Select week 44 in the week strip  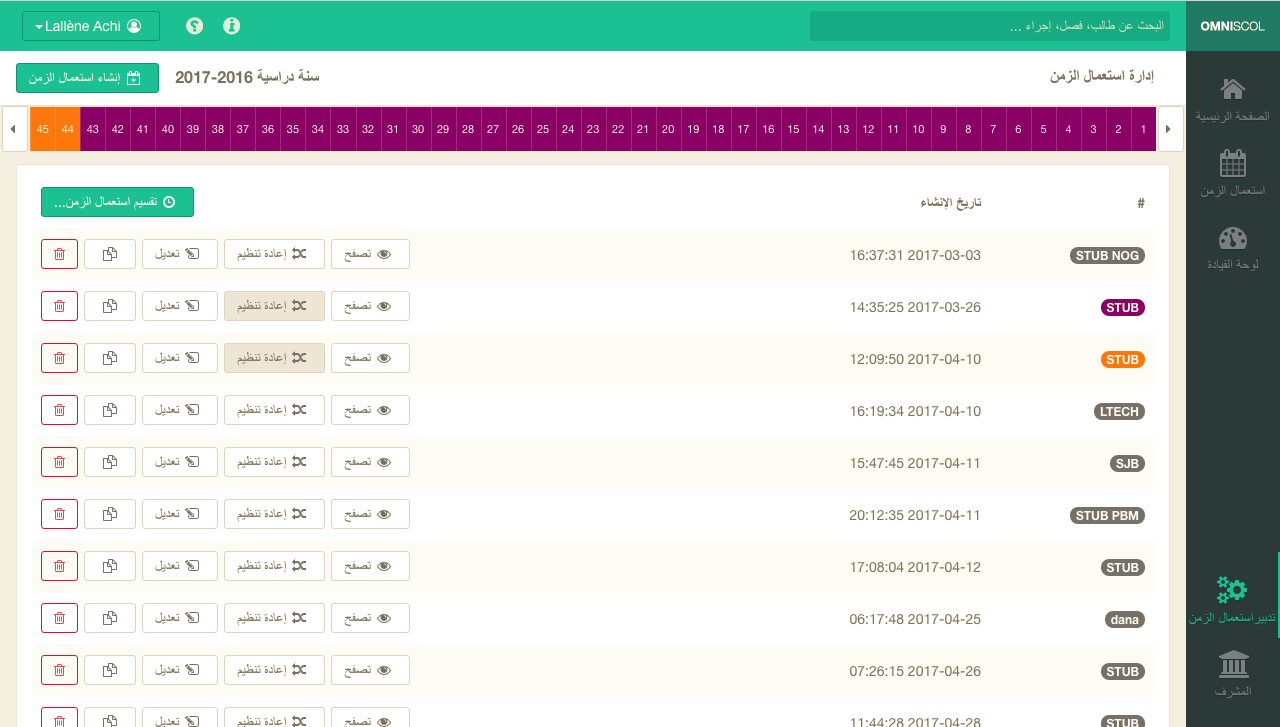click(x=68, y=130)
